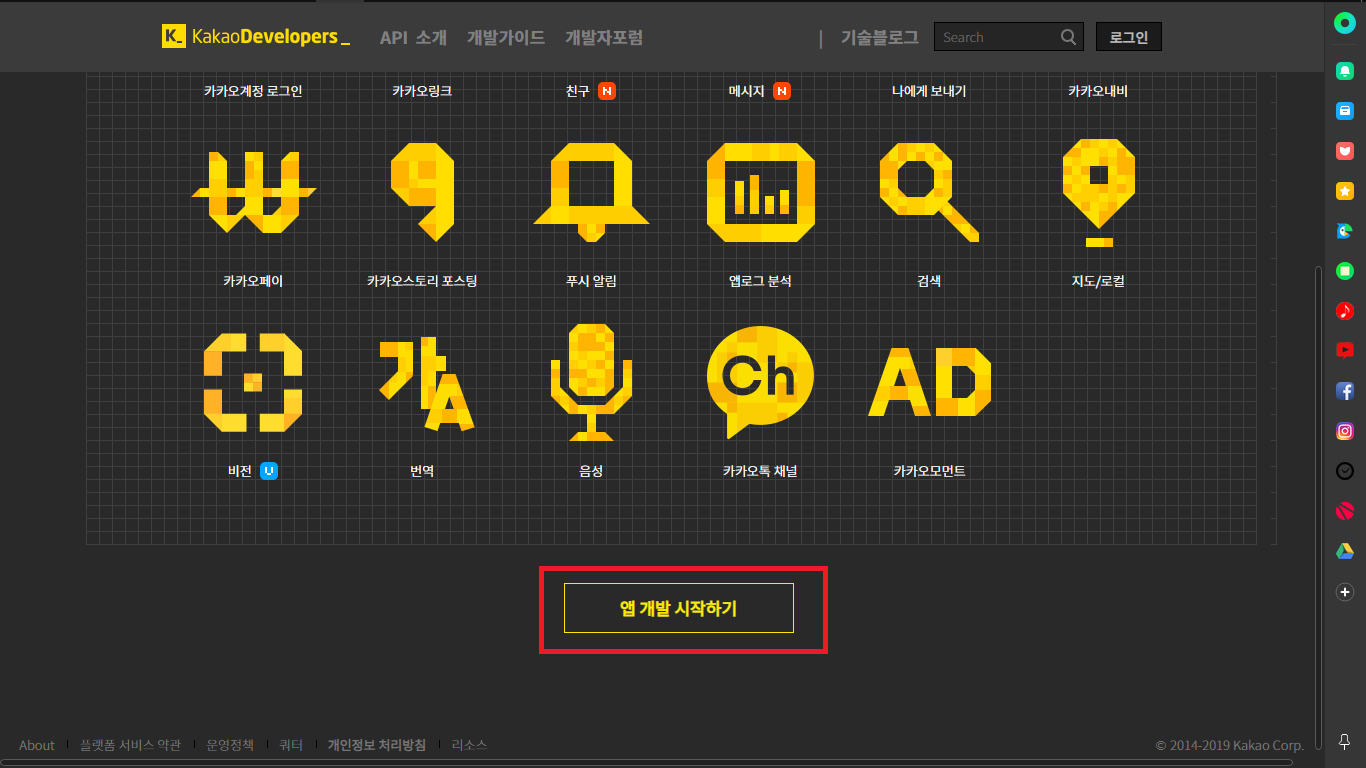Open the 운영정책 footer link
This screenshot has height=768, width=1366.
pyautogui.click(x=230, y=745)
